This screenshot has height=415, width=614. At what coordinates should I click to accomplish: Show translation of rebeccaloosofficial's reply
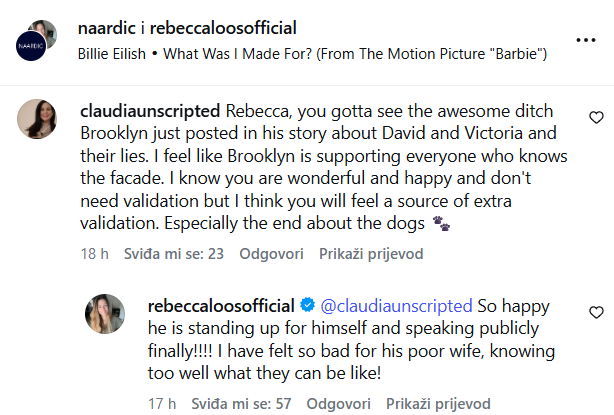(x=435, y=403)
